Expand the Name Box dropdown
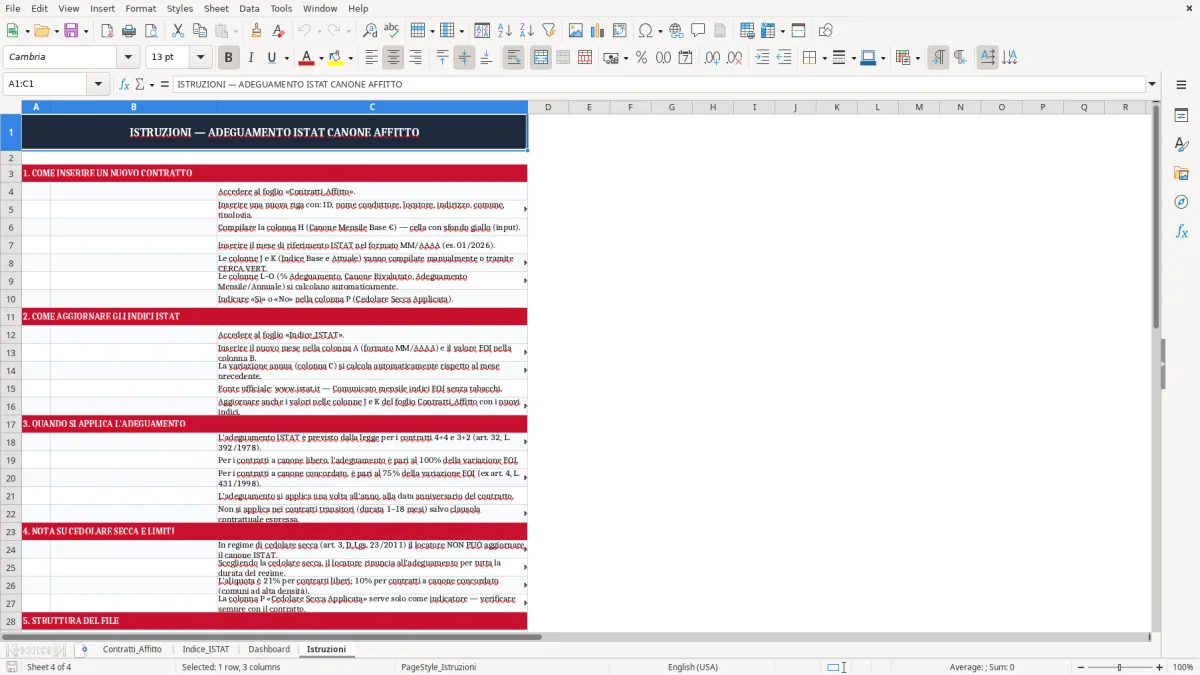This screenshot has width=1200, height=675. tap(99, 84)
